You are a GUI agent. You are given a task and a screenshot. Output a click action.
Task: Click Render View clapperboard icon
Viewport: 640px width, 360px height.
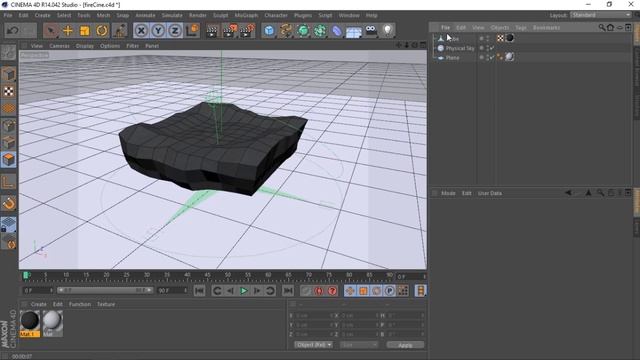click(x=212, y=31)
